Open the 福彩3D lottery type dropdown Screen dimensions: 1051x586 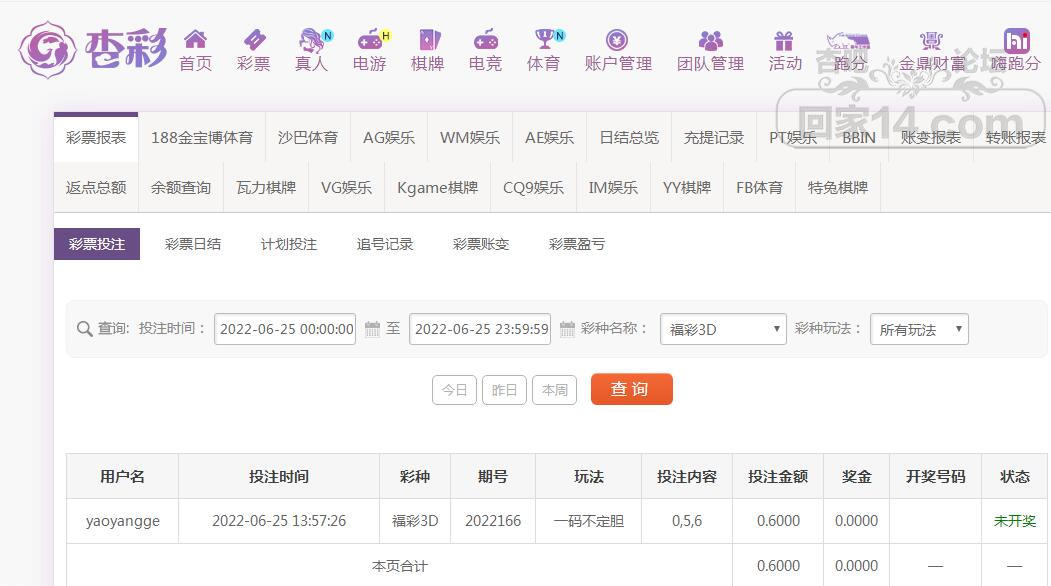point(723,328)
